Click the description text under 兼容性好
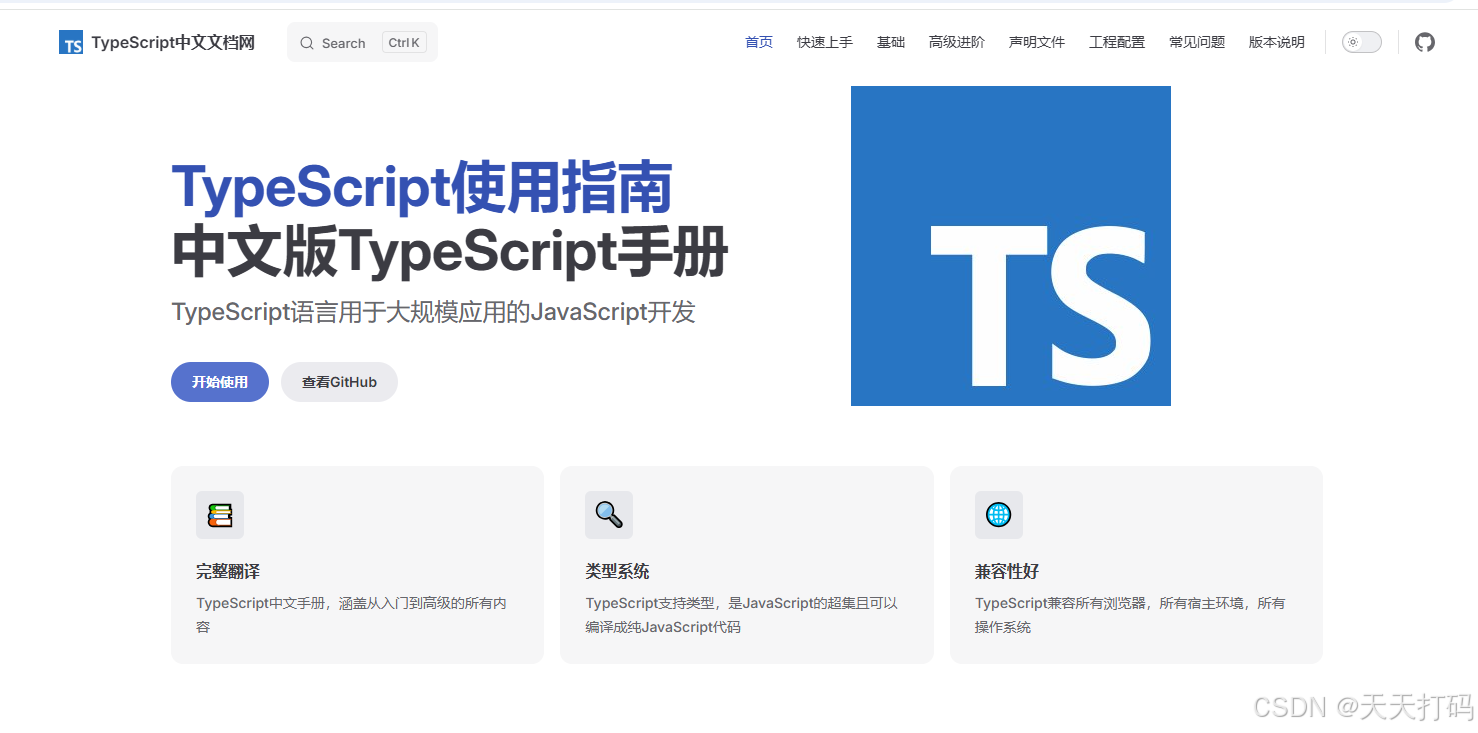 pos(1130,615)
